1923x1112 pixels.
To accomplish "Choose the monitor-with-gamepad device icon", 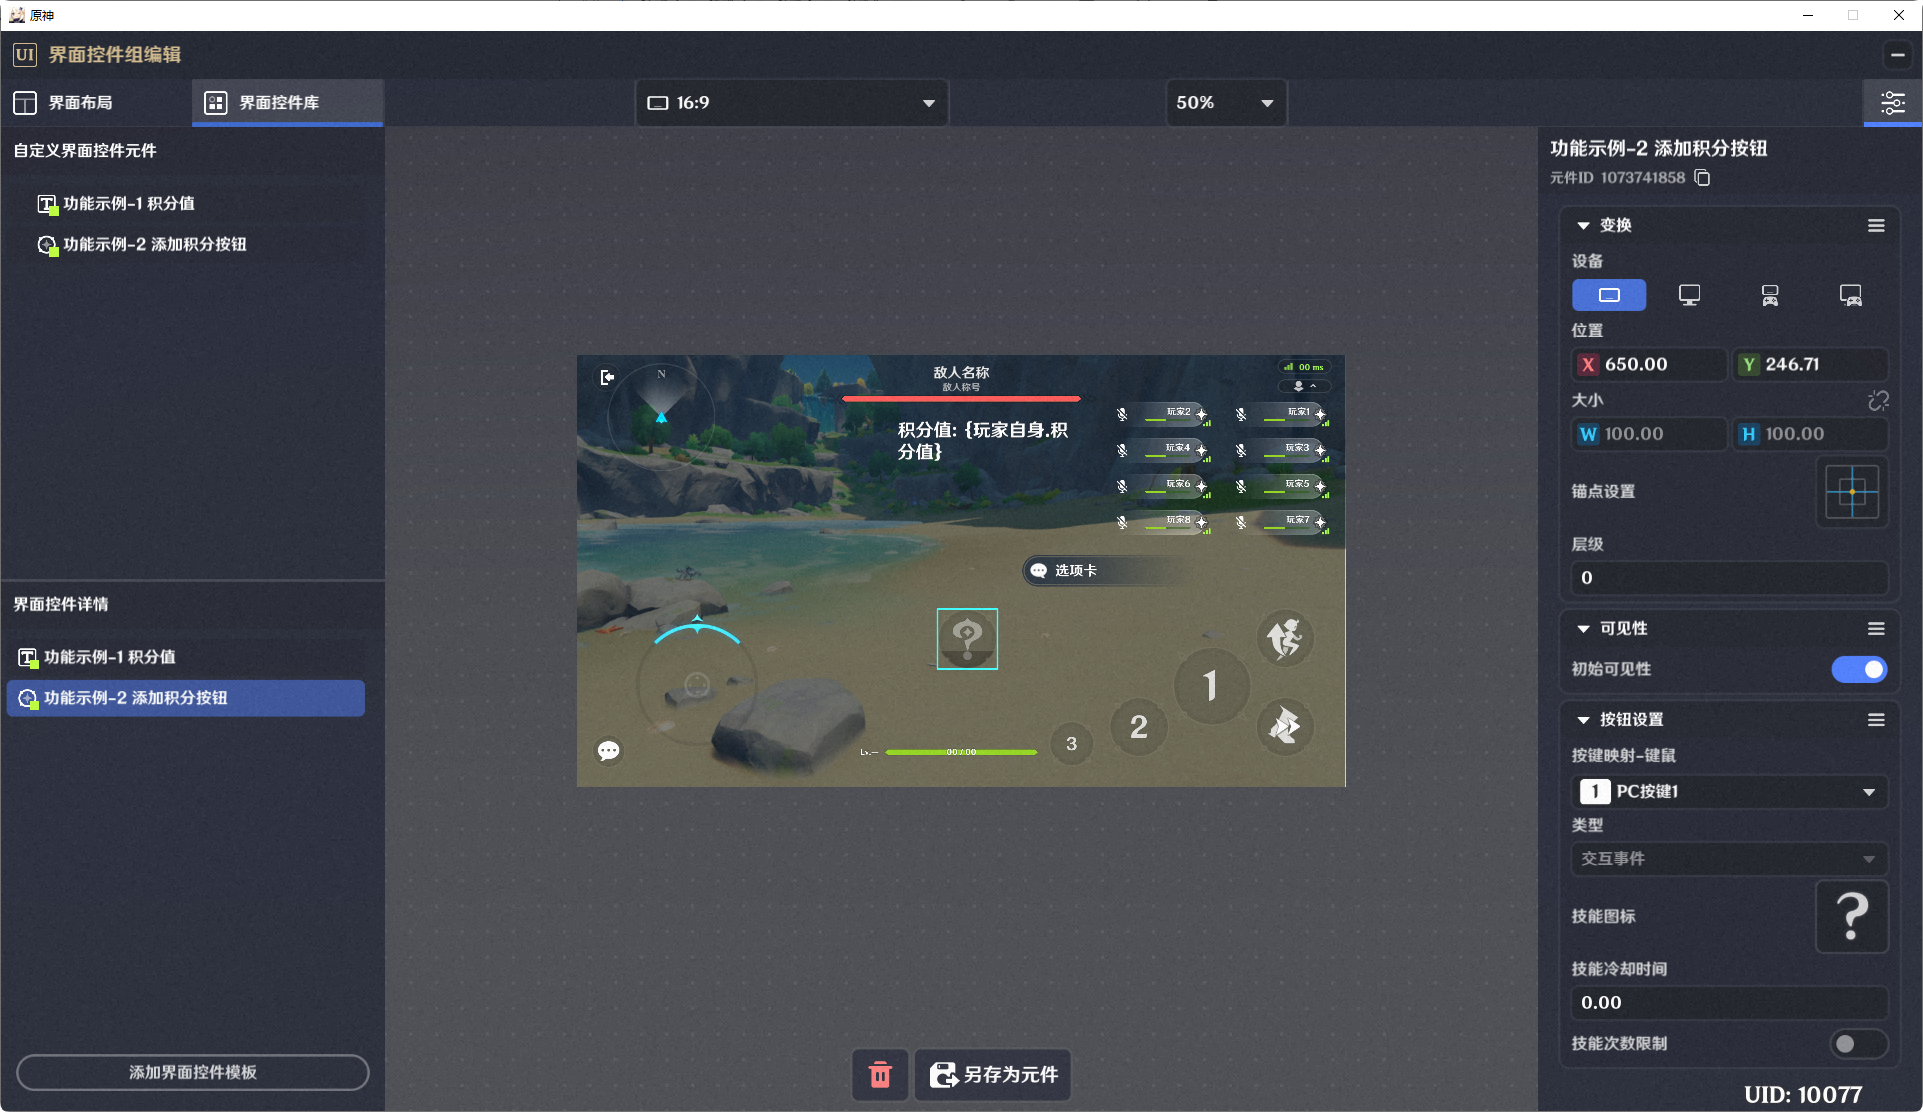I will [1850, 295].
